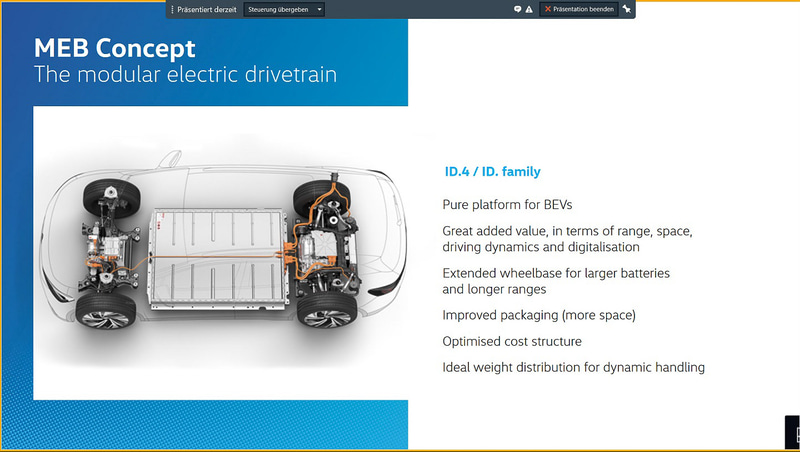Click 'Präsentiert derzeit' status label
Screen dimensions: 800x452
[x=207, y=9]
